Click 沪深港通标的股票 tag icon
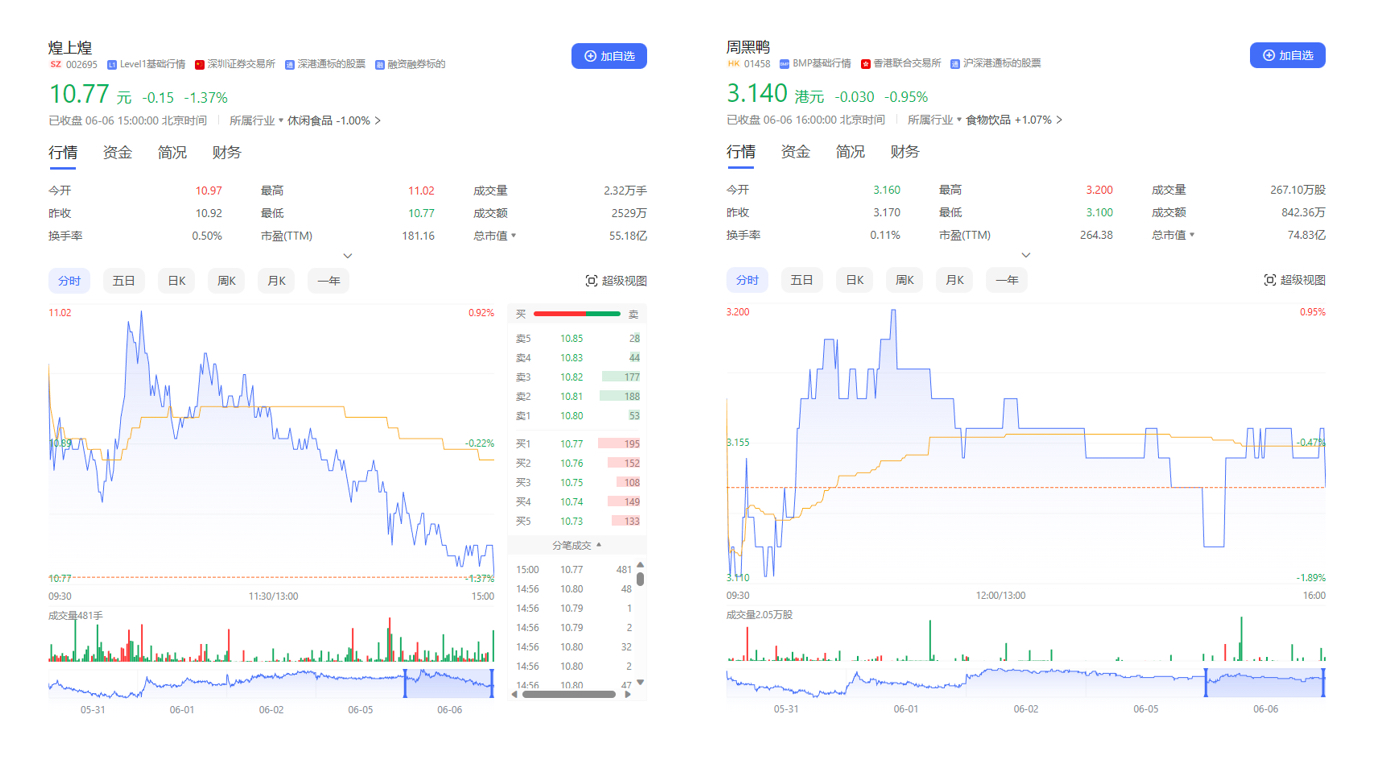Viewport: 1374px width, 760px height. (956, 64)
